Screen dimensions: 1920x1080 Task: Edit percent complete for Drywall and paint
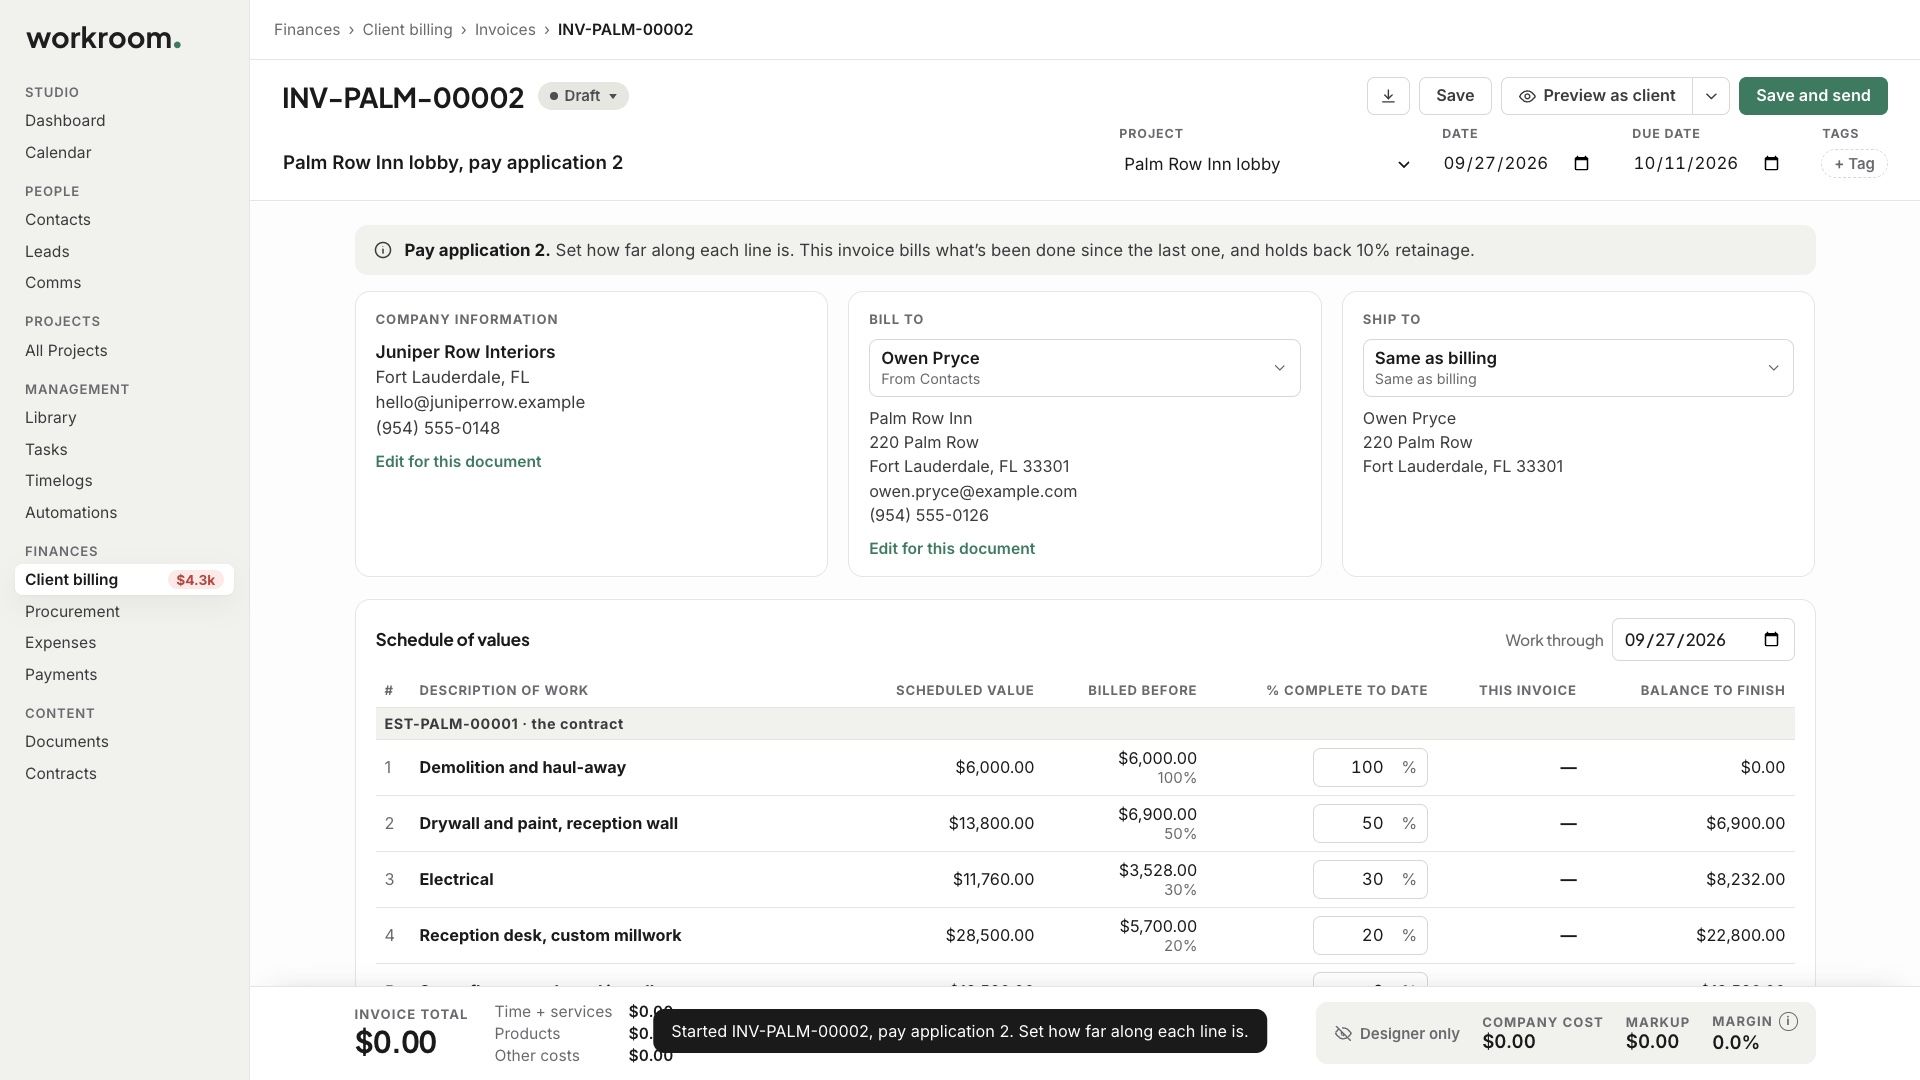(x=1370, y=824)
